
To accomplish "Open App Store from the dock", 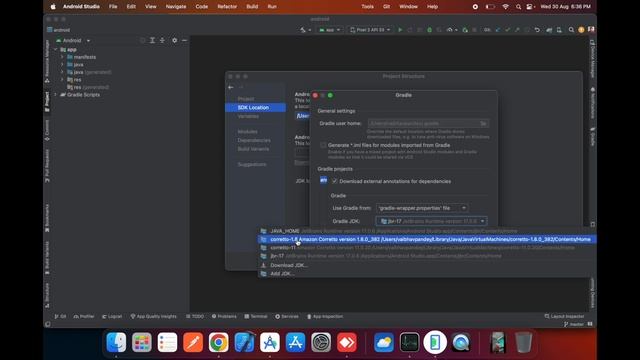I will (296, 342).
